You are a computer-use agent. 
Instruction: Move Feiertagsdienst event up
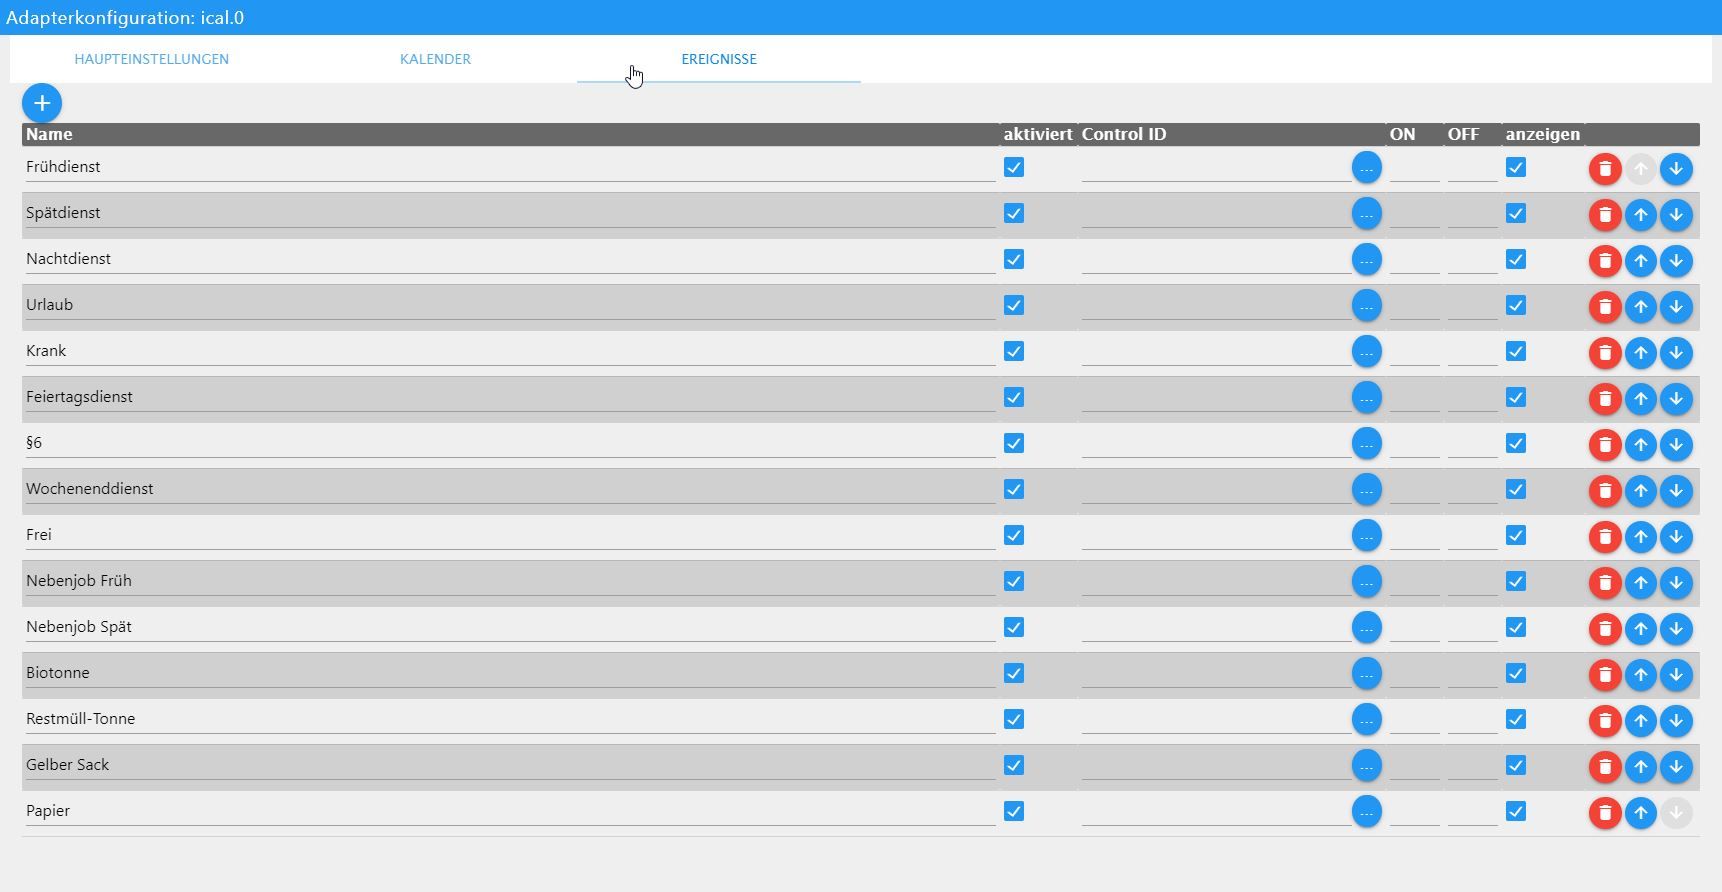coord(1640,399)
